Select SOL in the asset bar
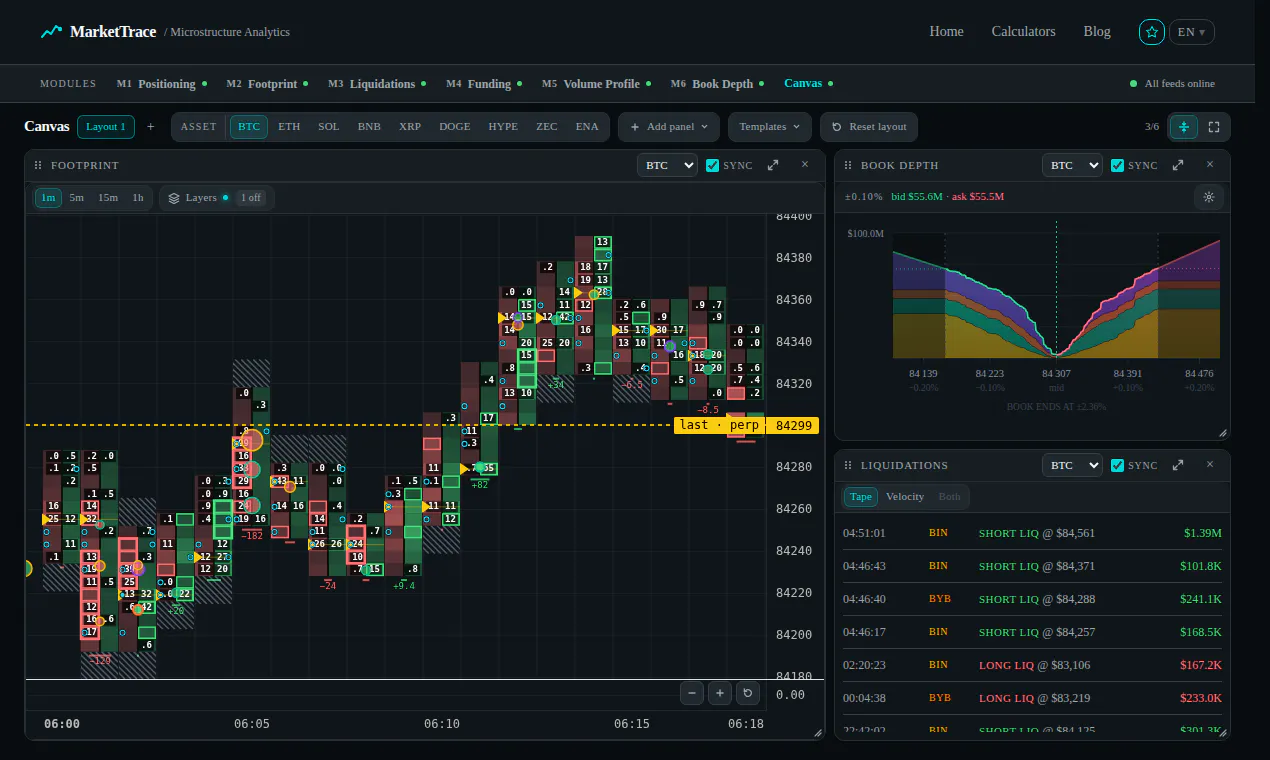Screen dimensions: 1270x760 329,127
